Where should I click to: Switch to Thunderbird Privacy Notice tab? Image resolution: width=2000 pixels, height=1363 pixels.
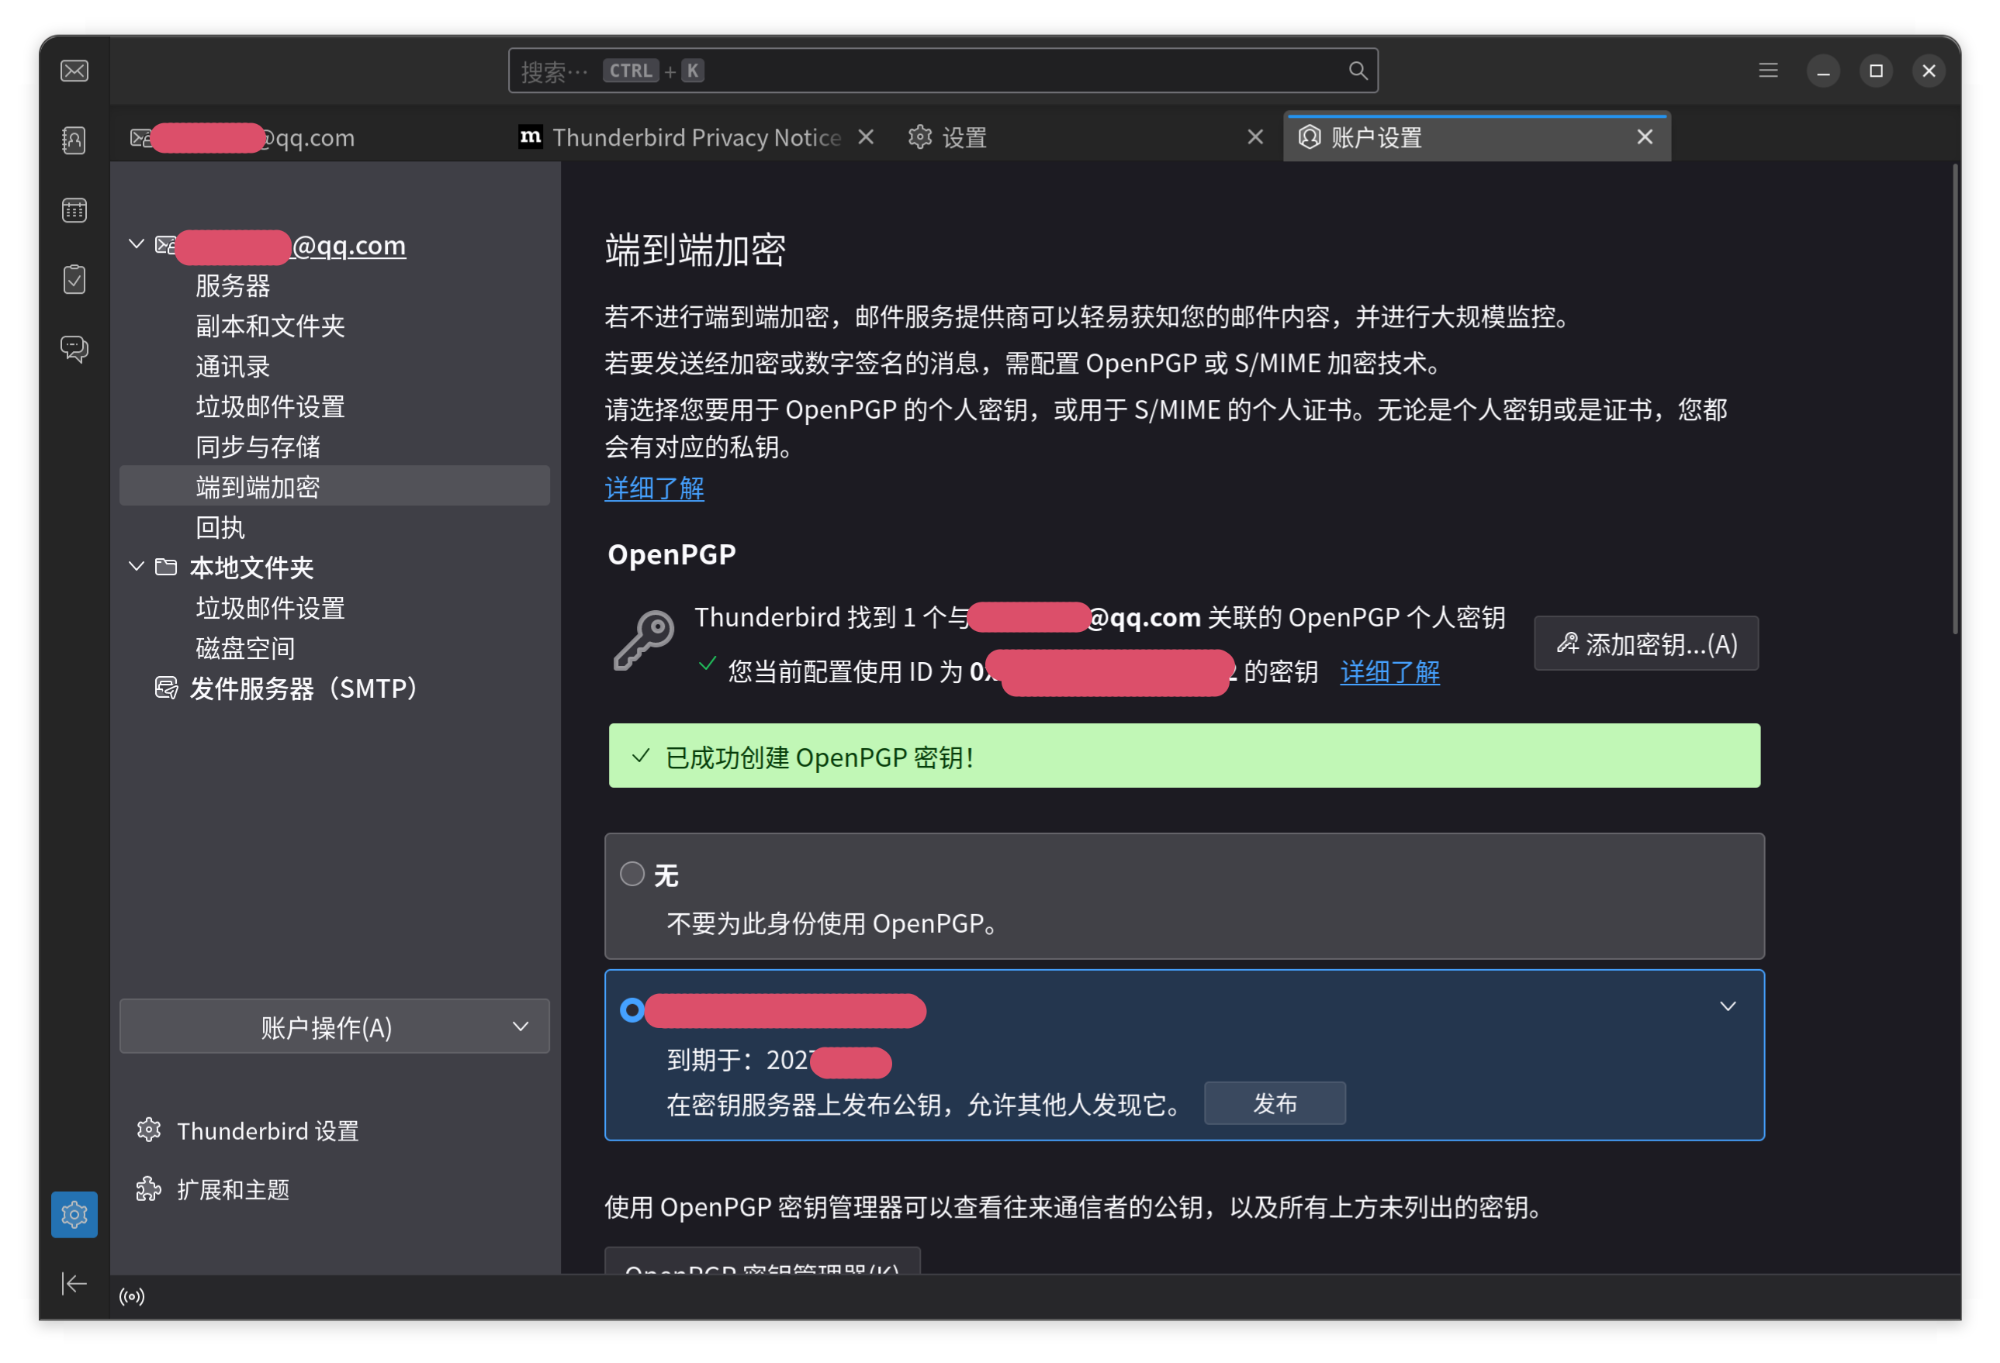click(695, 138)
